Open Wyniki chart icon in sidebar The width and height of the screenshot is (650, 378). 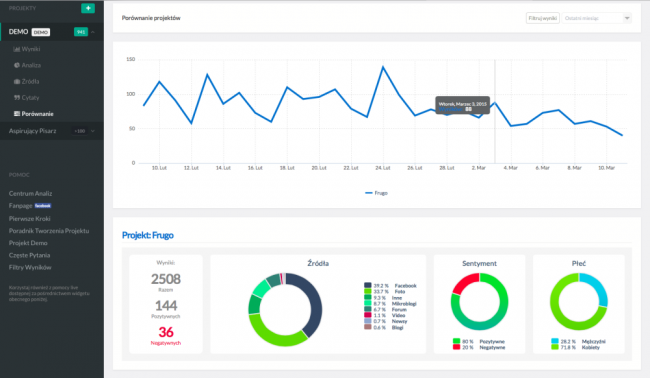(17, 49)
